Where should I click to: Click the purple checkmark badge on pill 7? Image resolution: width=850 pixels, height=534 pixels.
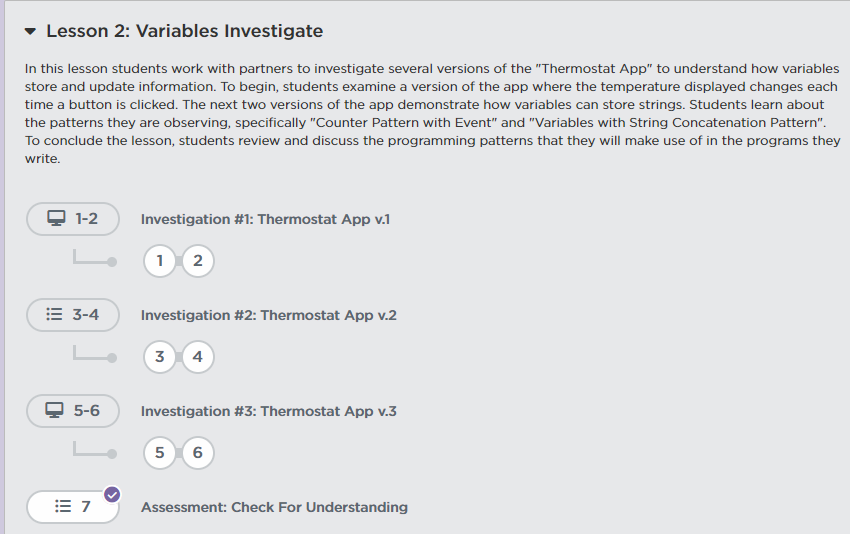click(112, 493)
